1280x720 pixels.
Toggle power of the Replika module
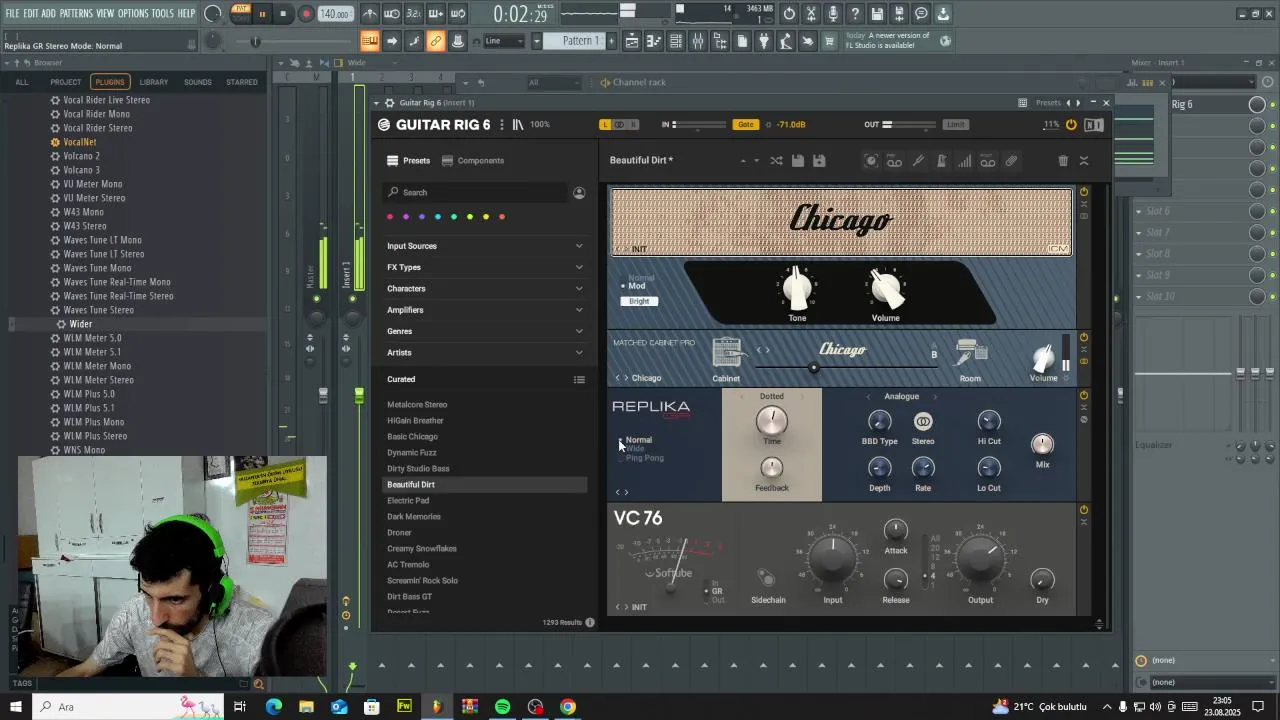pos(1083,395)
